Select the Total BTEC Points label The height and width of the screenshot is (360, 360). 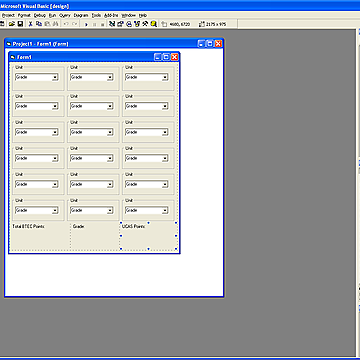(x=28, y=226)
